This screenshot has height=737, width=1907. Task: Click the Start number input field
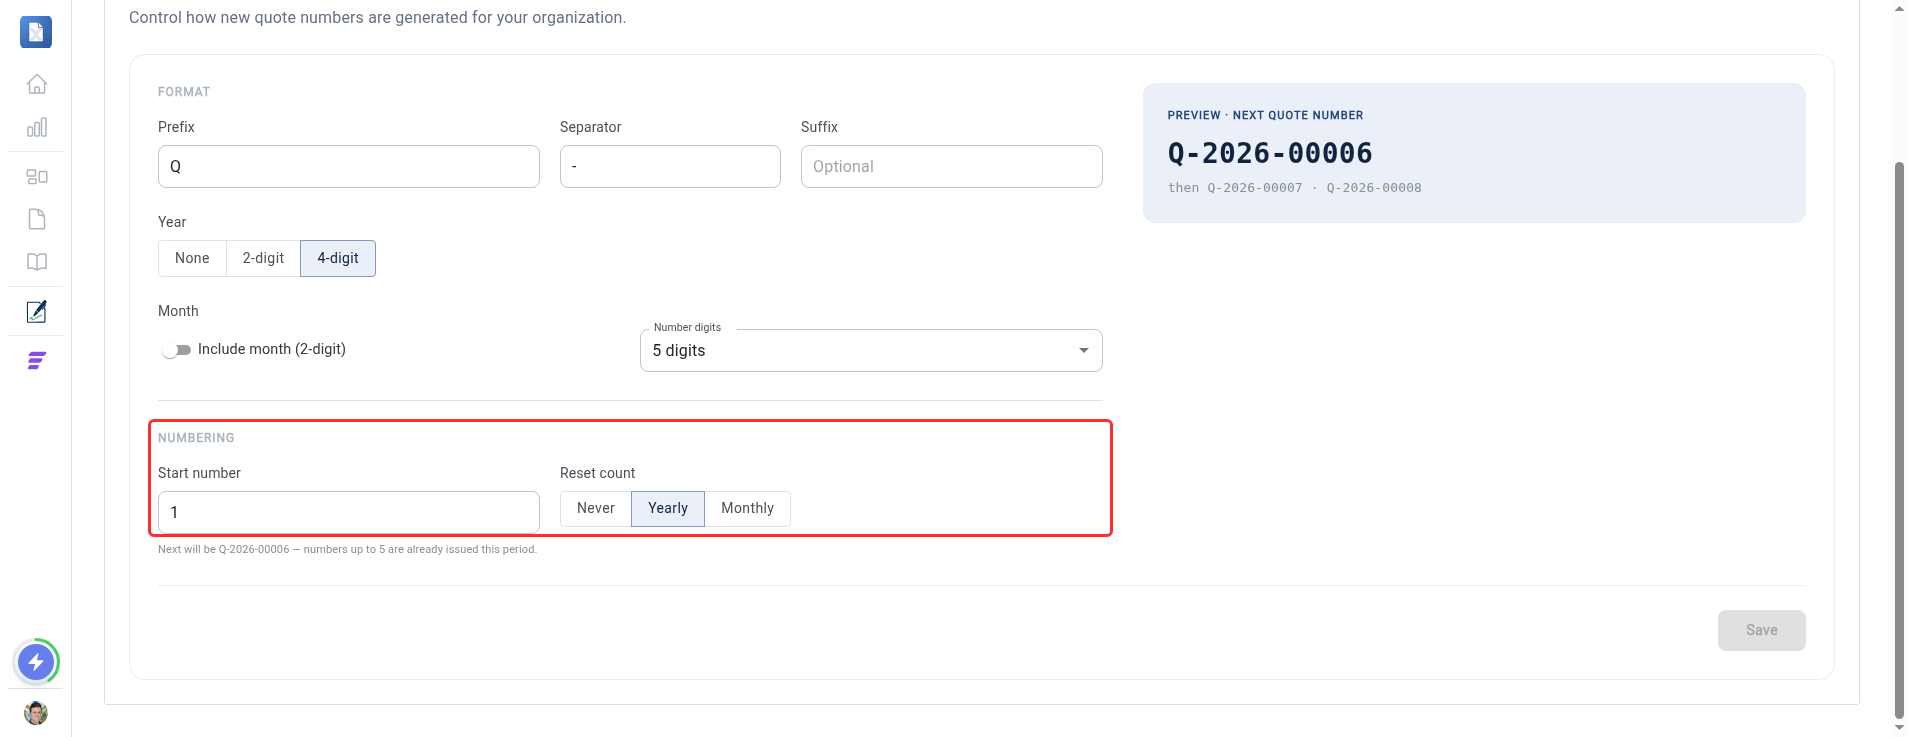(x=349, y=512)
